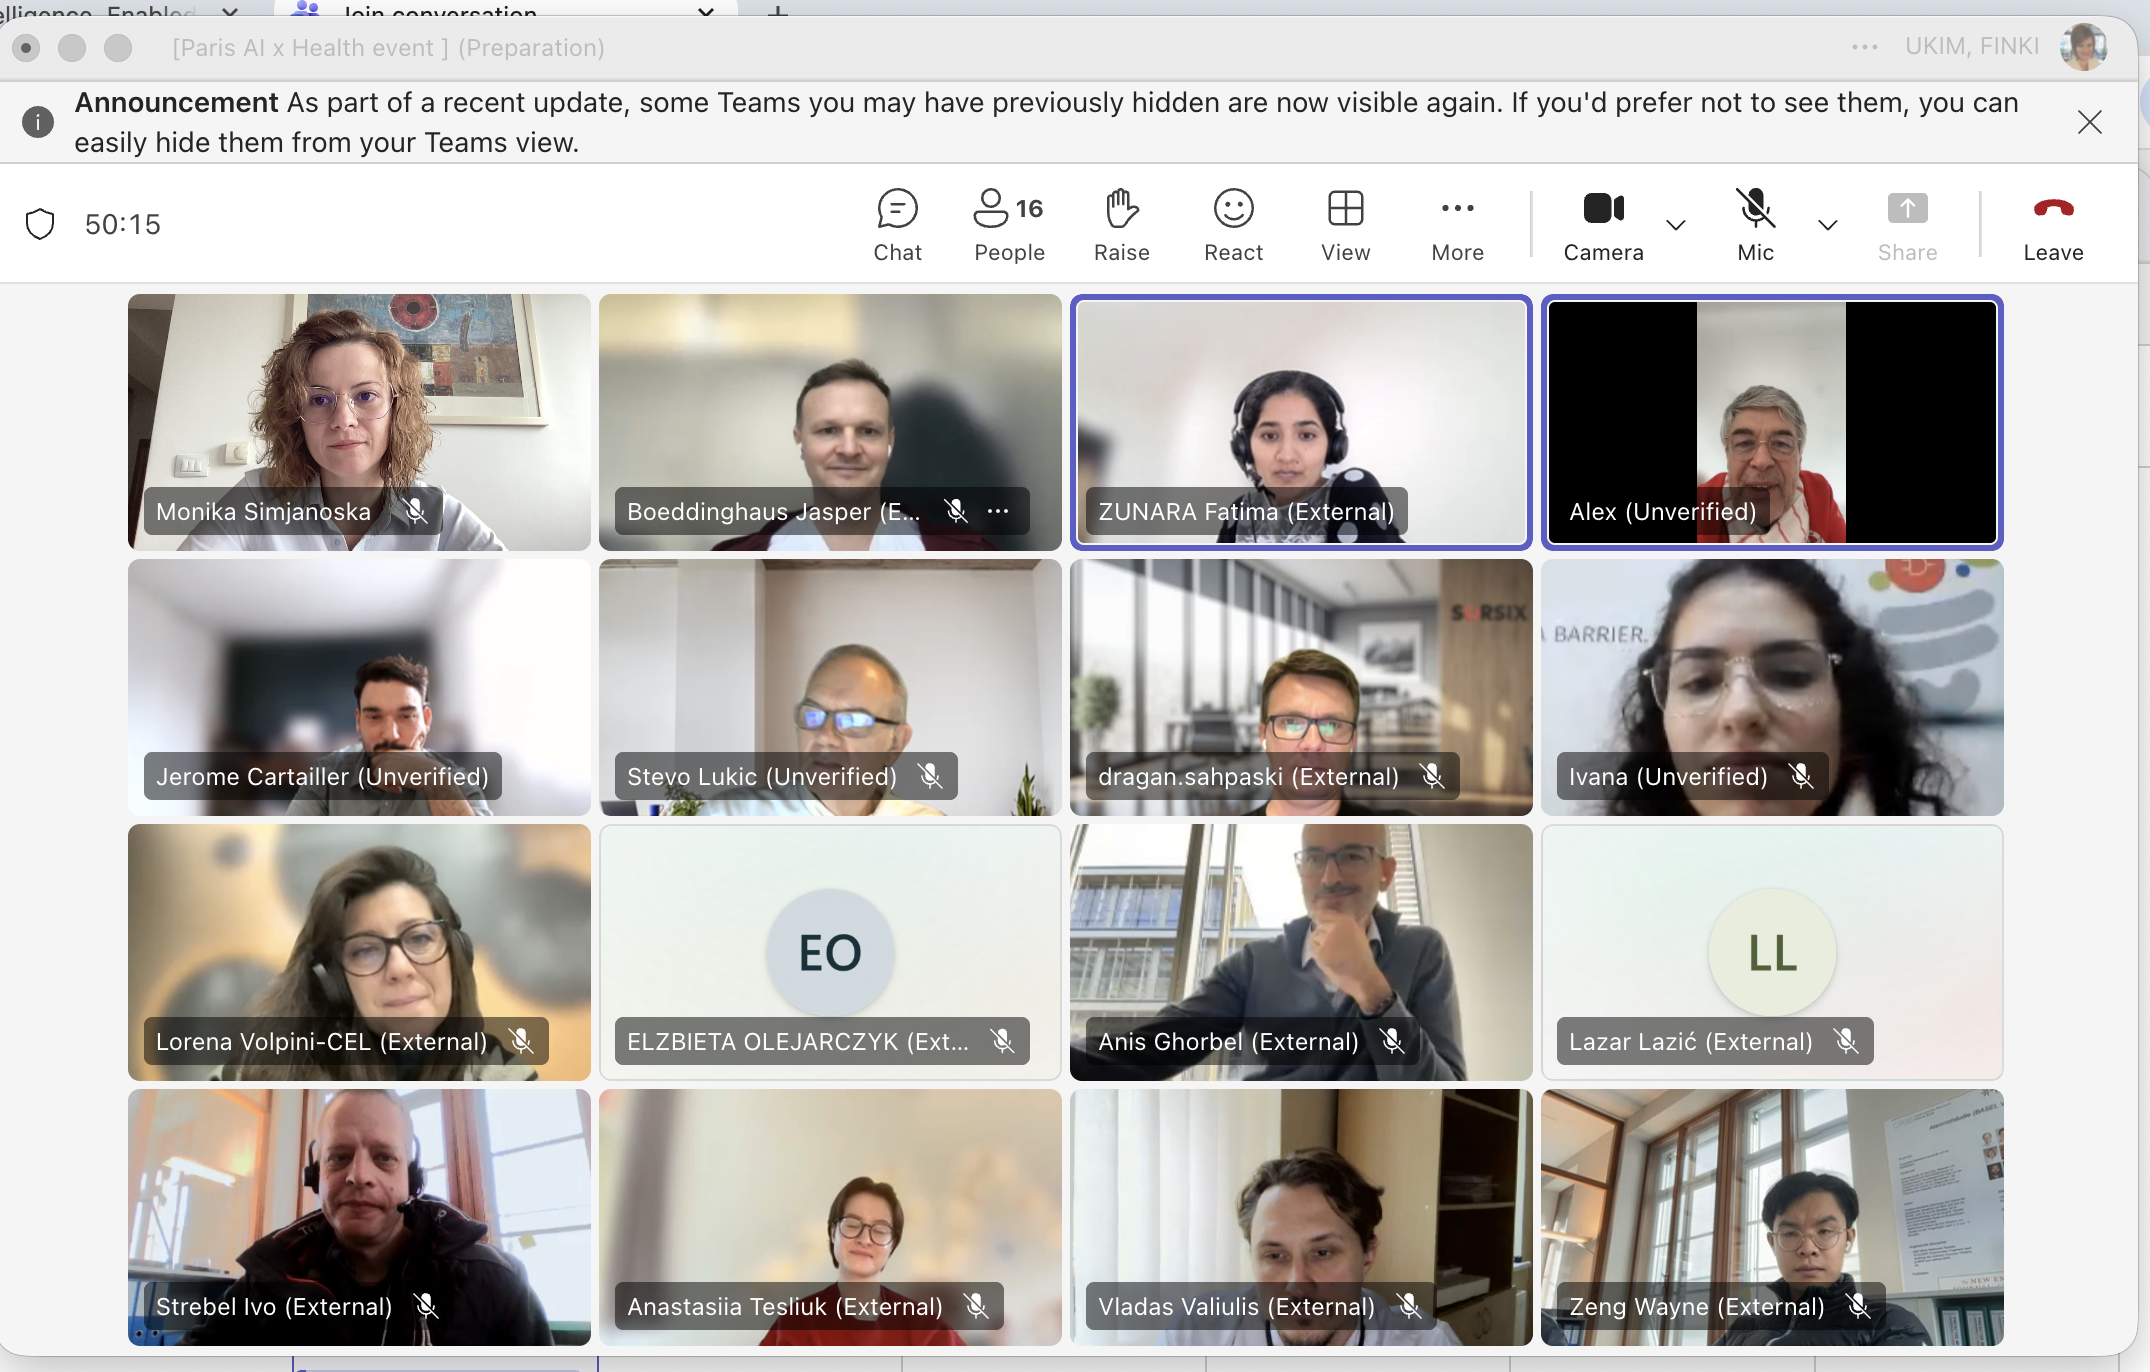Open the title bar ellipsis menu

(1864, 47)
